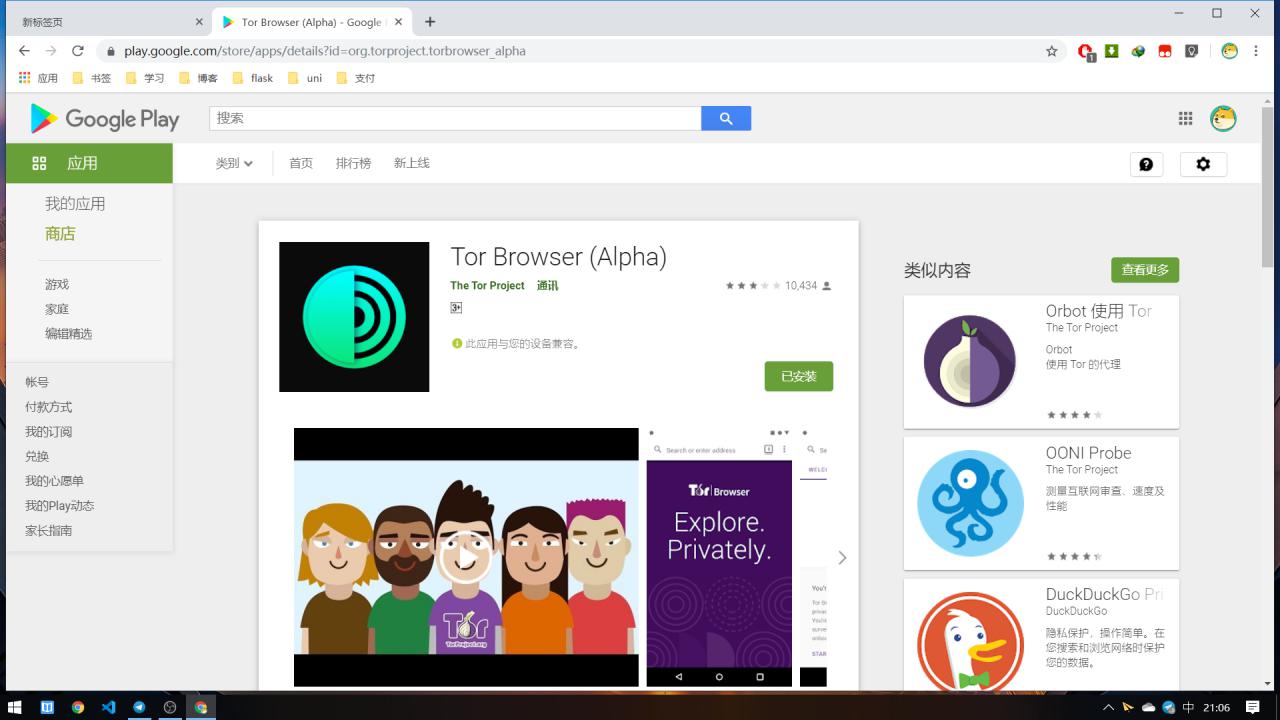
Task: Open 家长指南 in the sidebar
Action: 49,531
